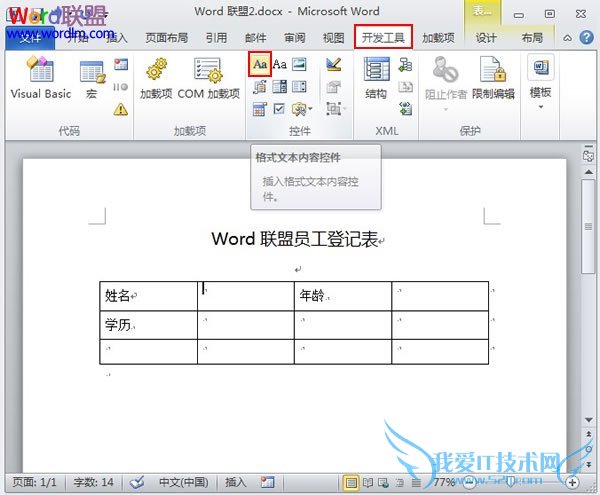Image resolution: width=600 pixels, height=495 pixels.
Task: Click the 77% zoom level
Action: click(x=443, y=482)
